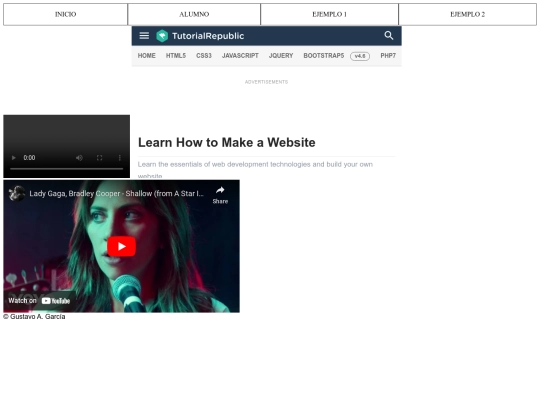Select the JAVASCRIPT nav item

(x=240, y=56)
